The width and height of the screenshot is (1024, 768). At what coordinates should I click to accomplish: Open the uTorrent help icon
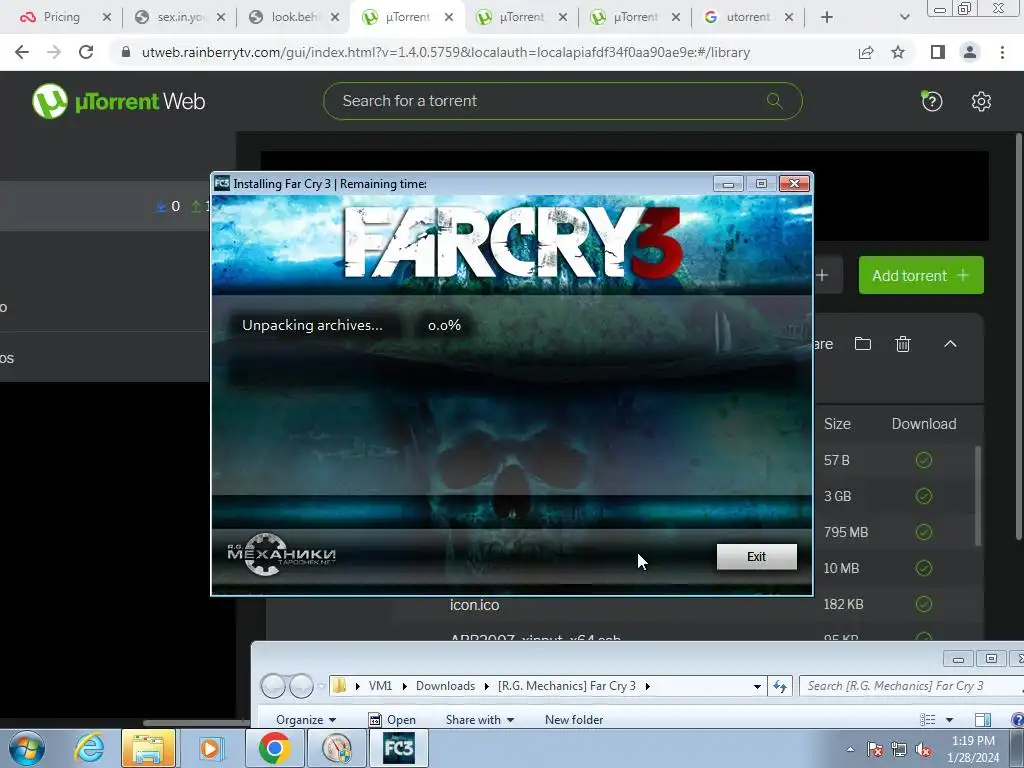pyautogui.click(x=931, y=101)
